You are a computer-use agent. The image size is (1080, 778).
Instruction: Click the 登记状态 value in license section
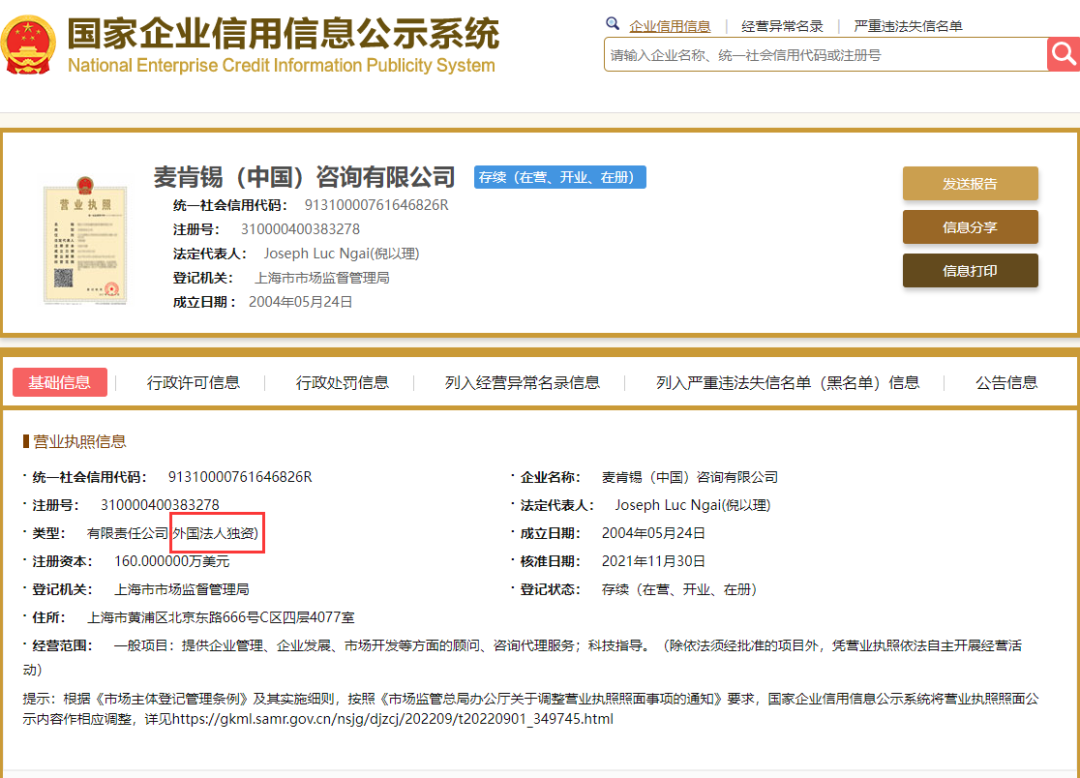pos(680,589)
